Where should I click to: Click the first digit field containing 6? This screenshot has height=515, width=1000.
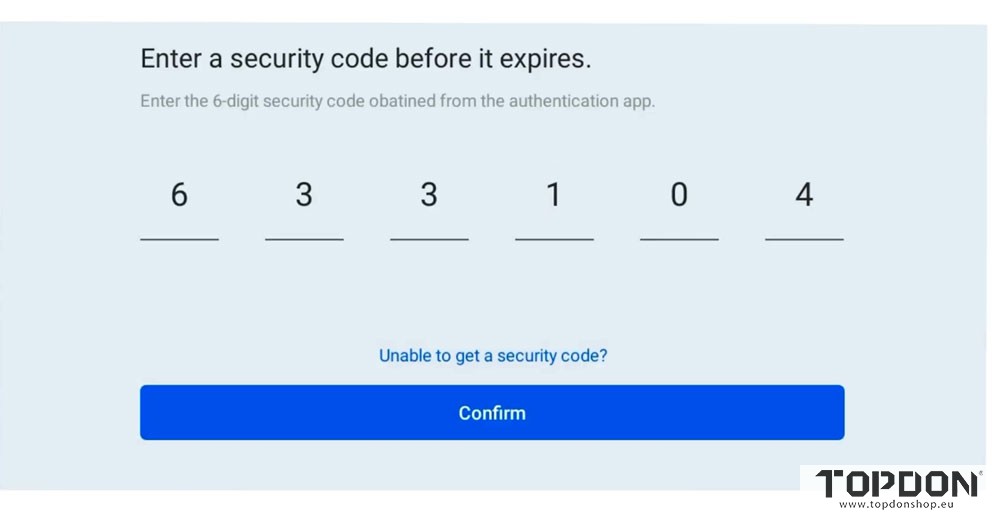[179, 195]
